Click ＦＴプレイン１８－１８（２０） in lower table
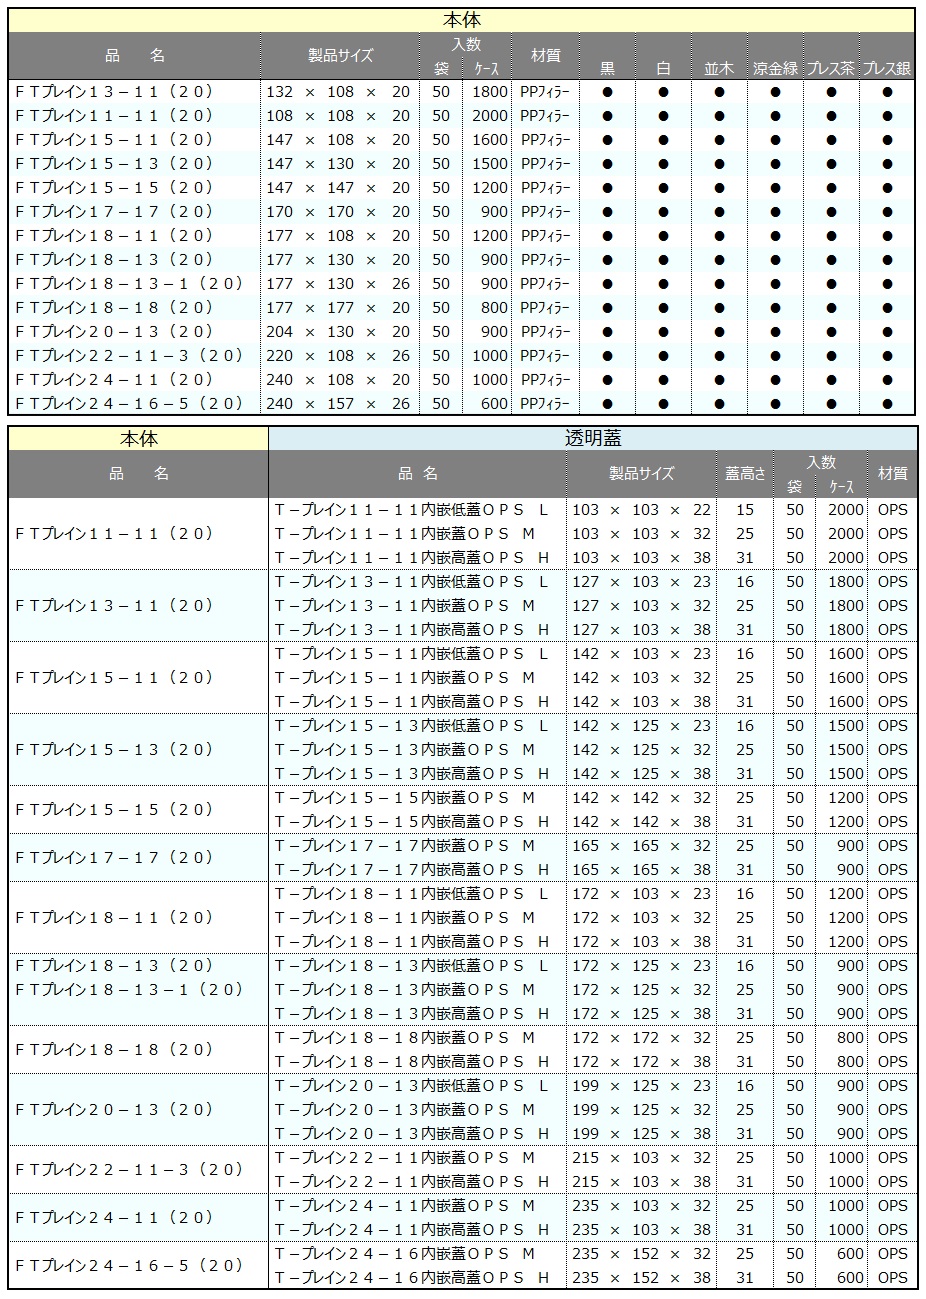The width and height of the screenshot is (926, 1299). pos(114,1050)
